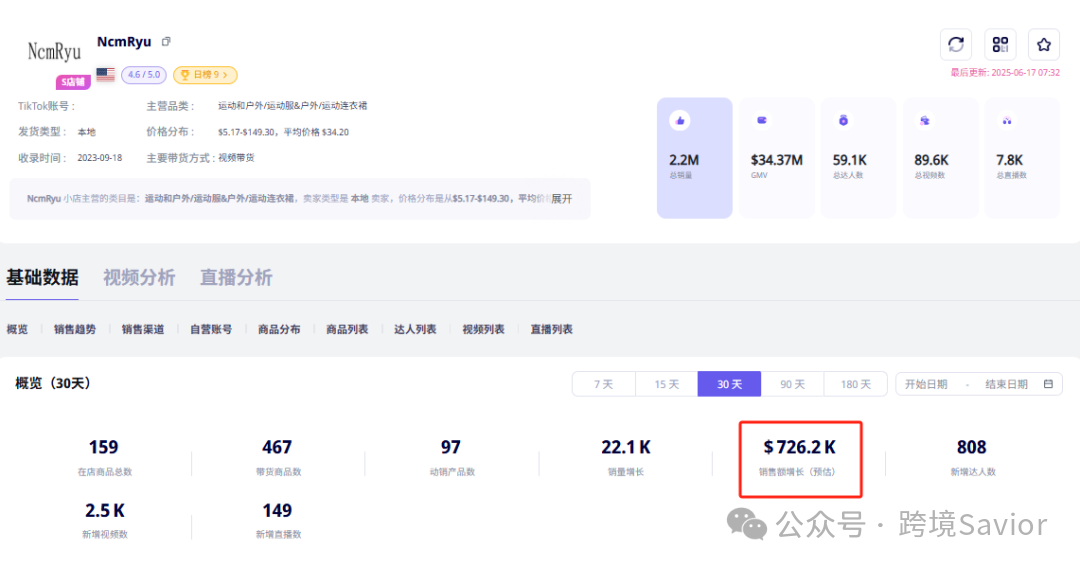Go to 自营账号 section
This screenshot has width=1080, height=567.
point(211,329)
